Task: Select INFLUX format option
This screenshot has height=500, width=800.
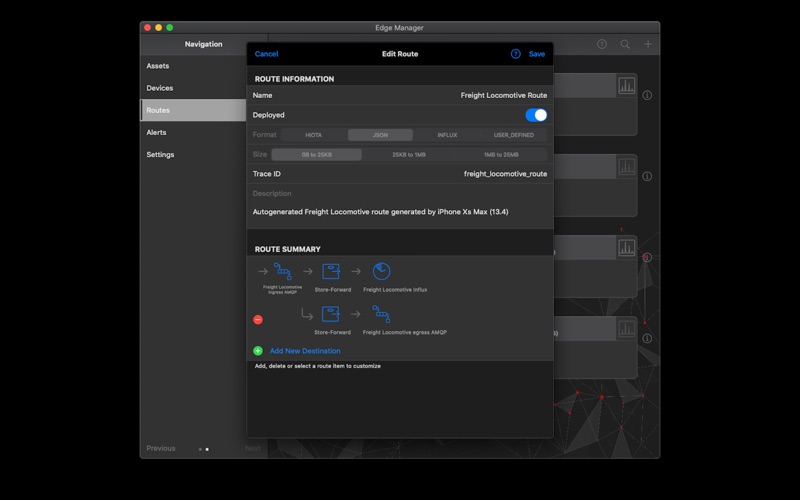Action: 447,135
